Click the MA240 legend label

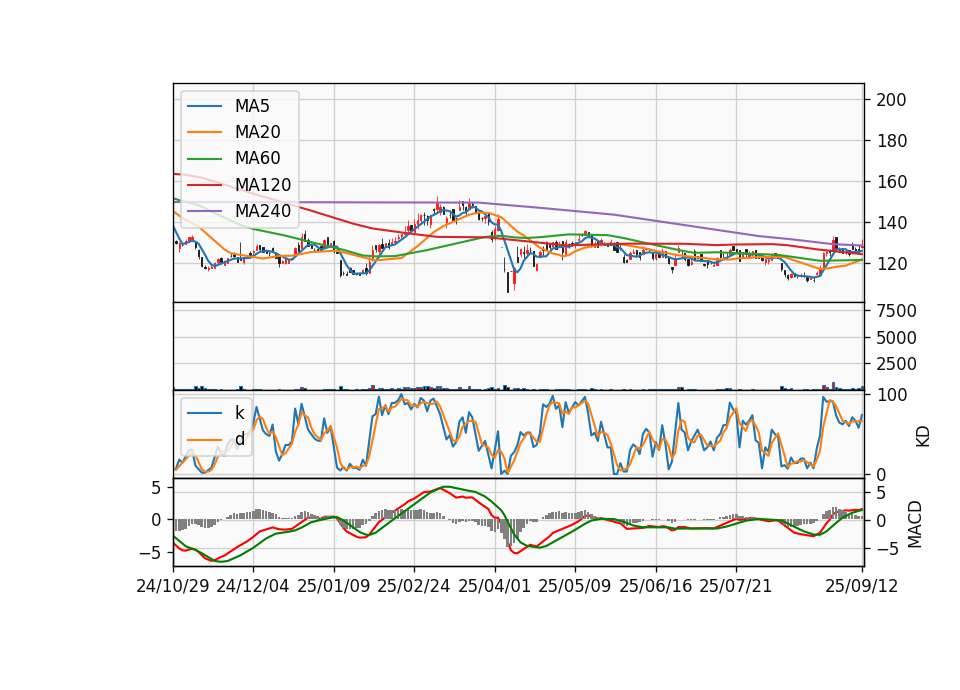[263, 211]
